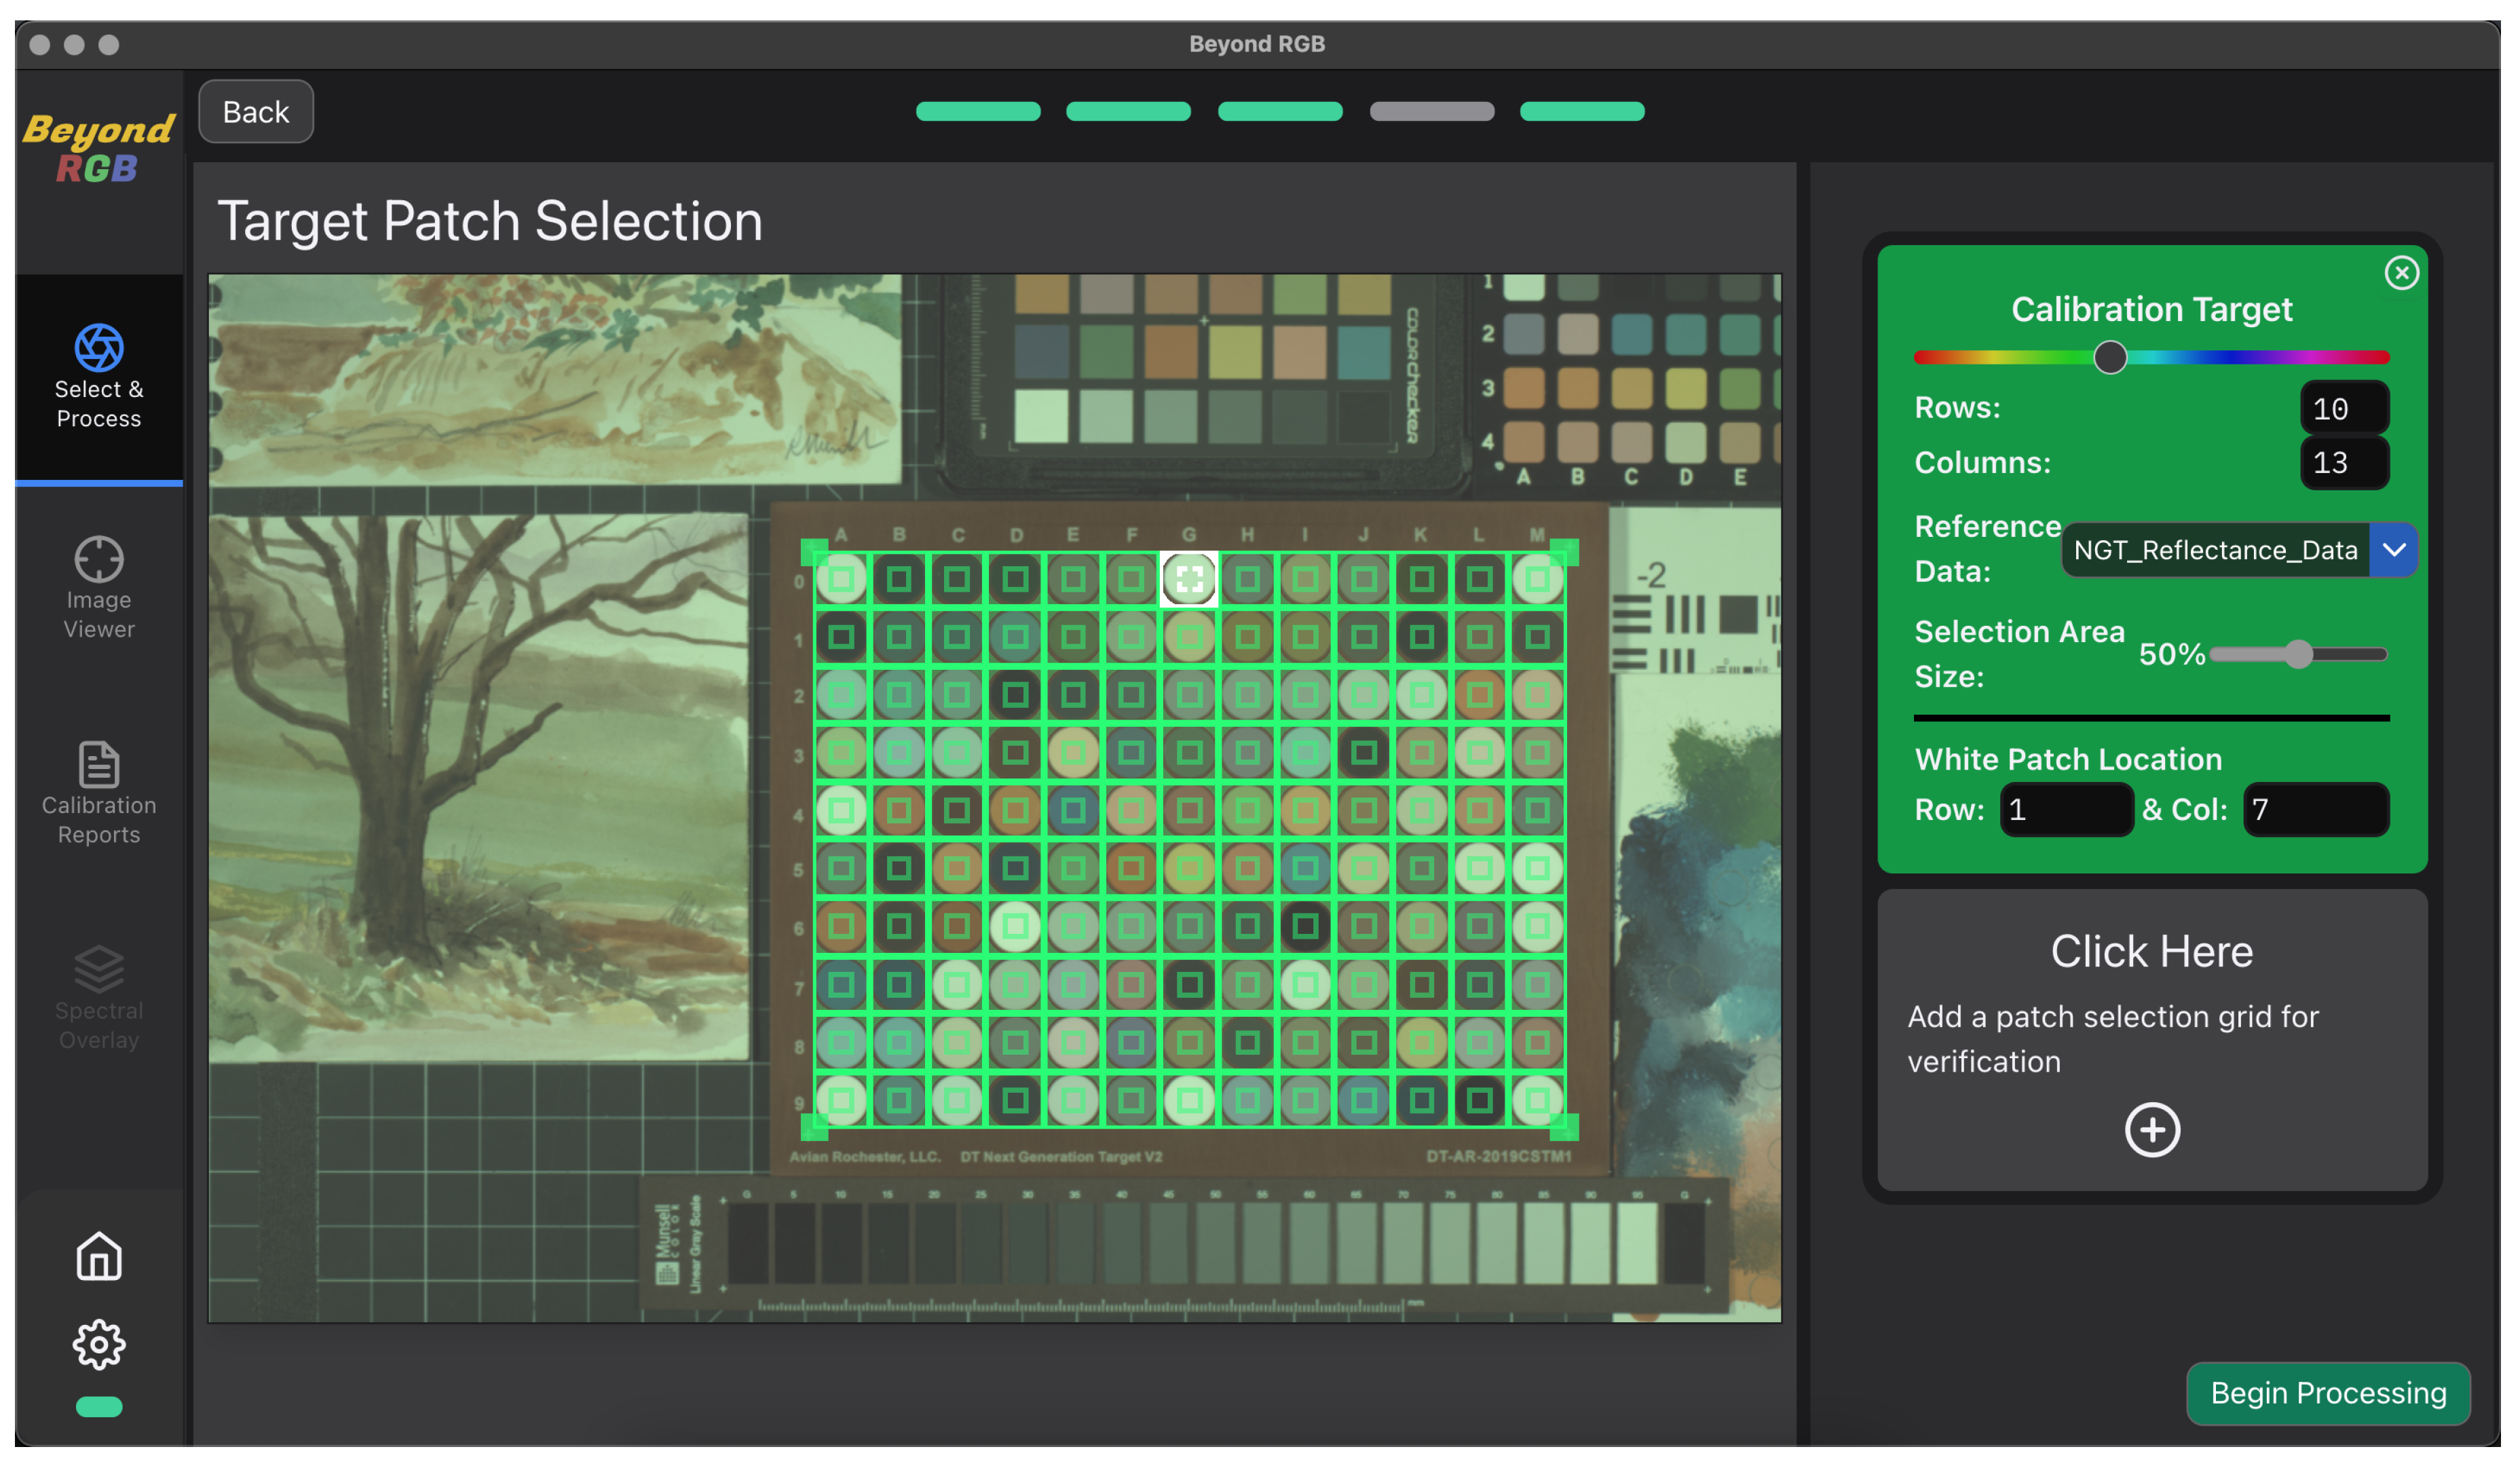Image resolution: width=2520 pixels, height=1464 pixels.
Task: Click the gray fourth progress step bar
Action: (1432, 112)
